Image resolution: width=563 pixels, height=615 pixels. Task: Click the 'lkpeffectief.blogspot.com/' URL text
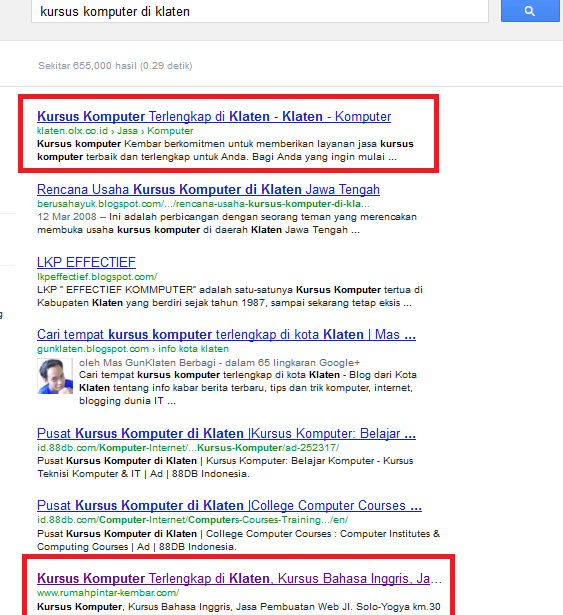pos(97,277)
